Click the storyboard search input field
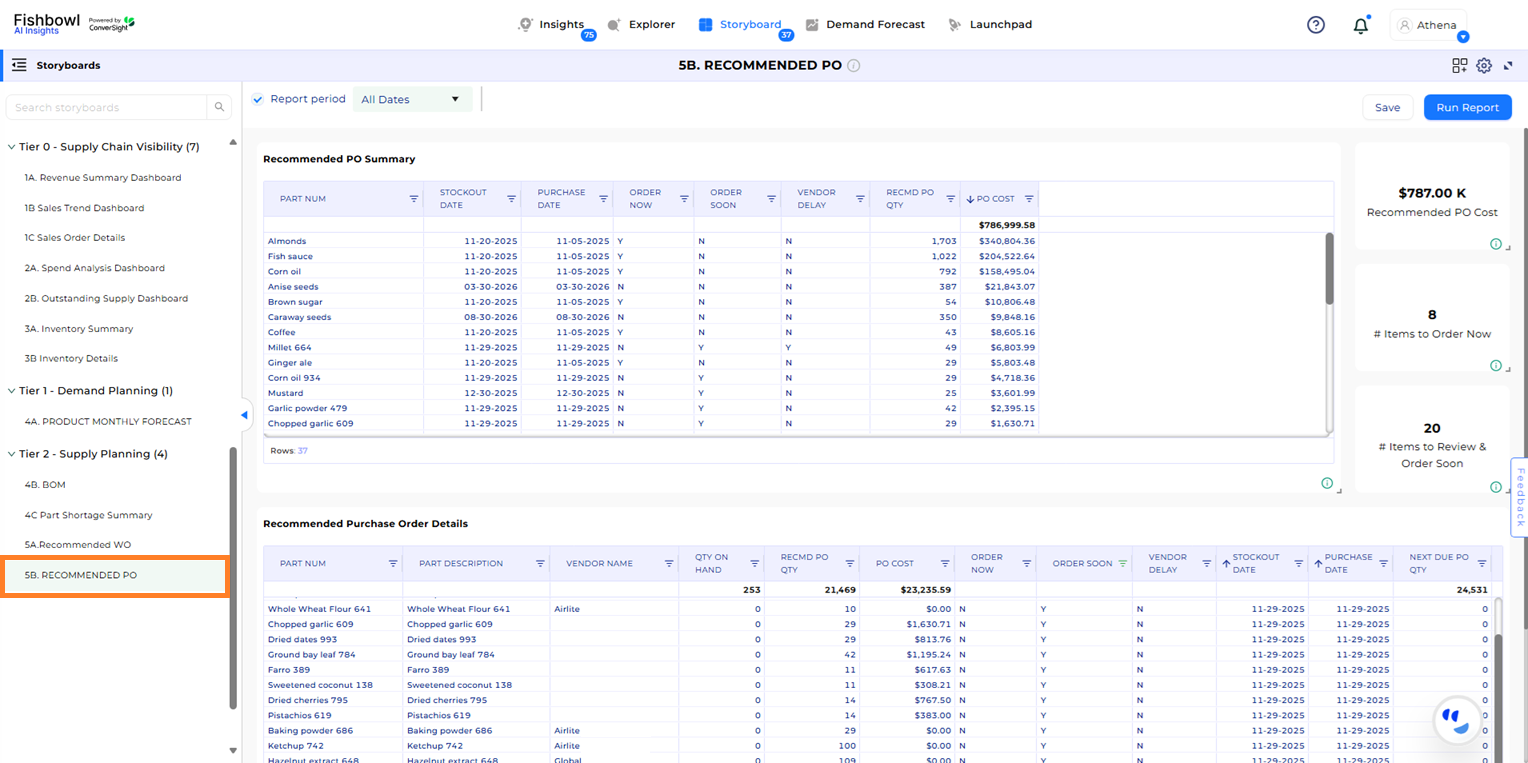The height and width of the screenshot is (763, 1528). pos(110,107)
